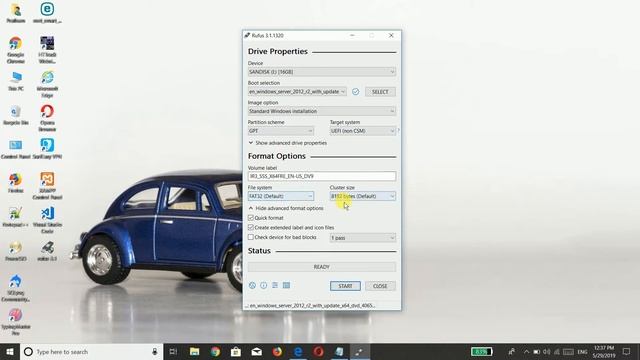Open File Explorer from taskbar

[x=195, y=351]
